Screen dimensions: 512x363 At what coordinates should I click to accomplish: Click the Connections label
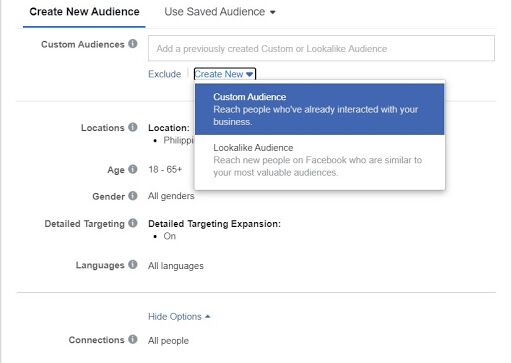(96, 340)
